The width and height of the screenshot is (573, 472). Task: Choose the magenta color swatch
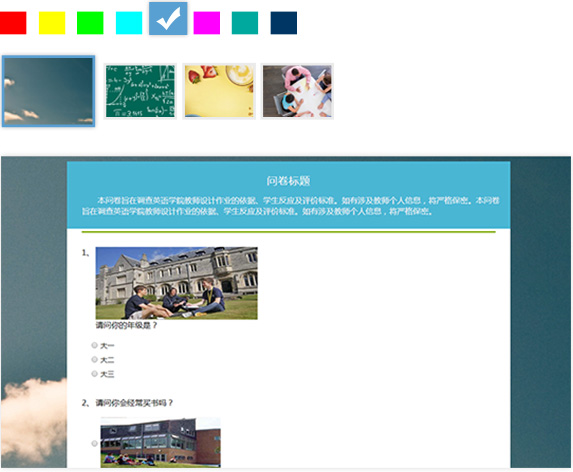pos(207,23)
